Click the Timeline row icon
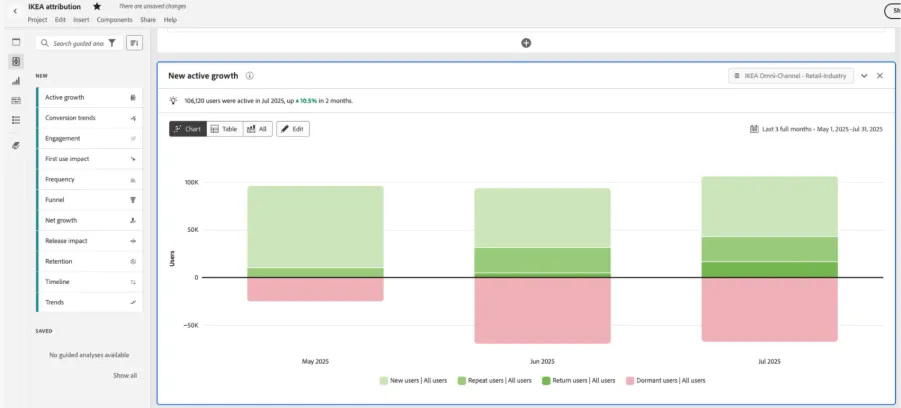Image resolution: width=901 pixels, height=408 pixels. [x=133, y=282]
